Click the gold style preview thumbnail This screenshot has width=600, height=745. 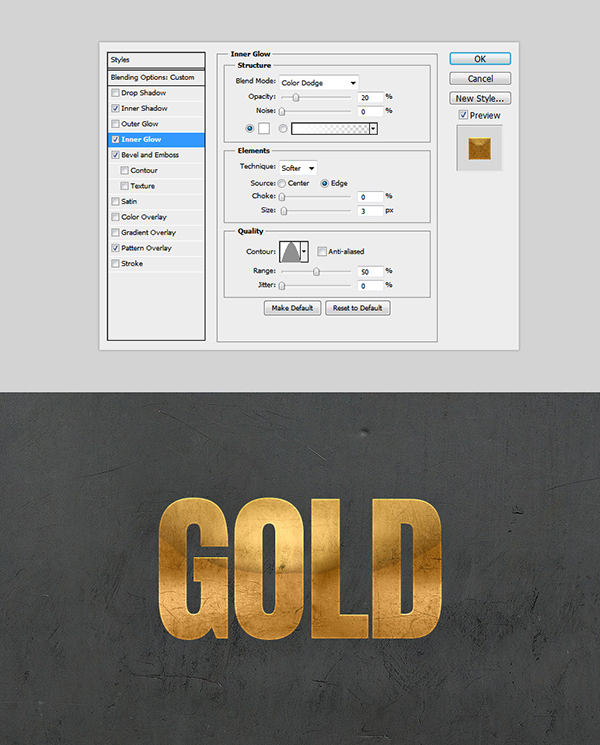tap(479, 148)
